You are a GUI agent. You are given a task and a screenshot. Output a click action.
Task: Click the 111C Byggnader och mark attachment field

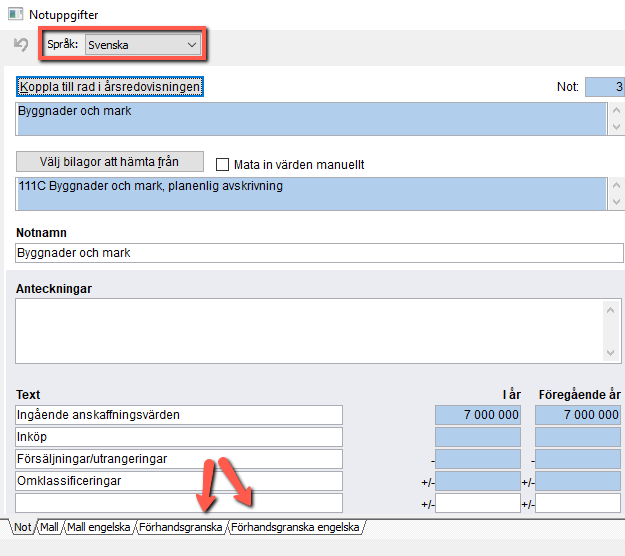point(311,194)
